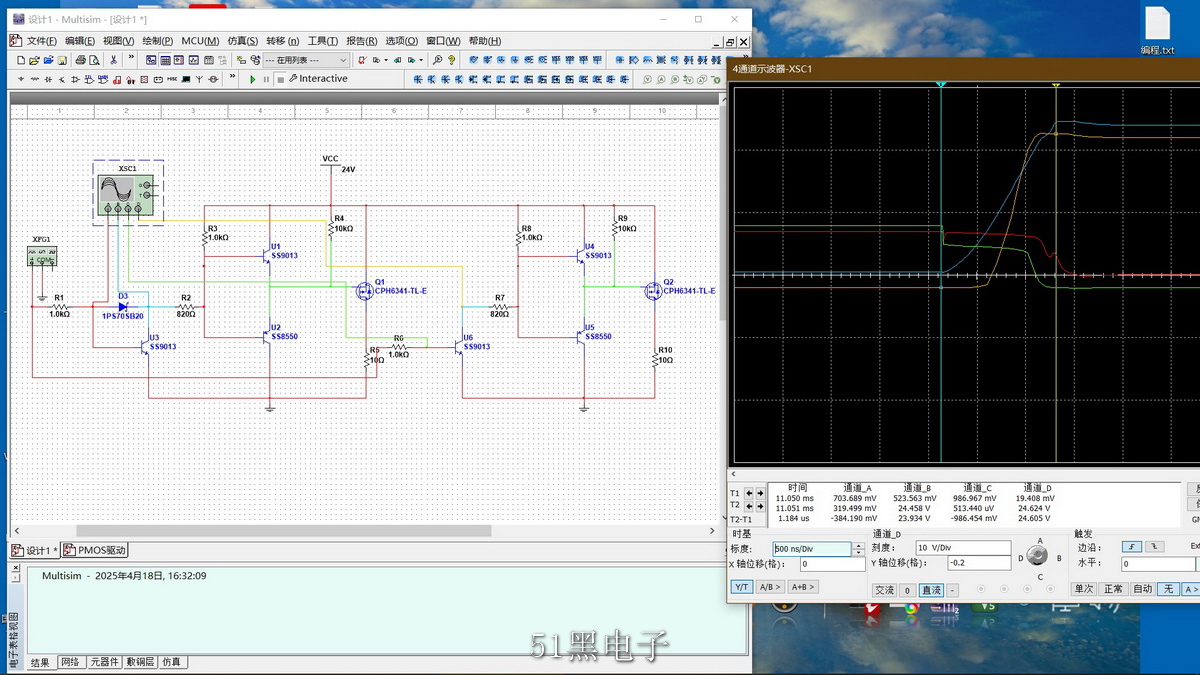Select the 元器件 tab
The width and height of the screenshot is (1200, 675).
pyautogui.click(x=104, y=662)
